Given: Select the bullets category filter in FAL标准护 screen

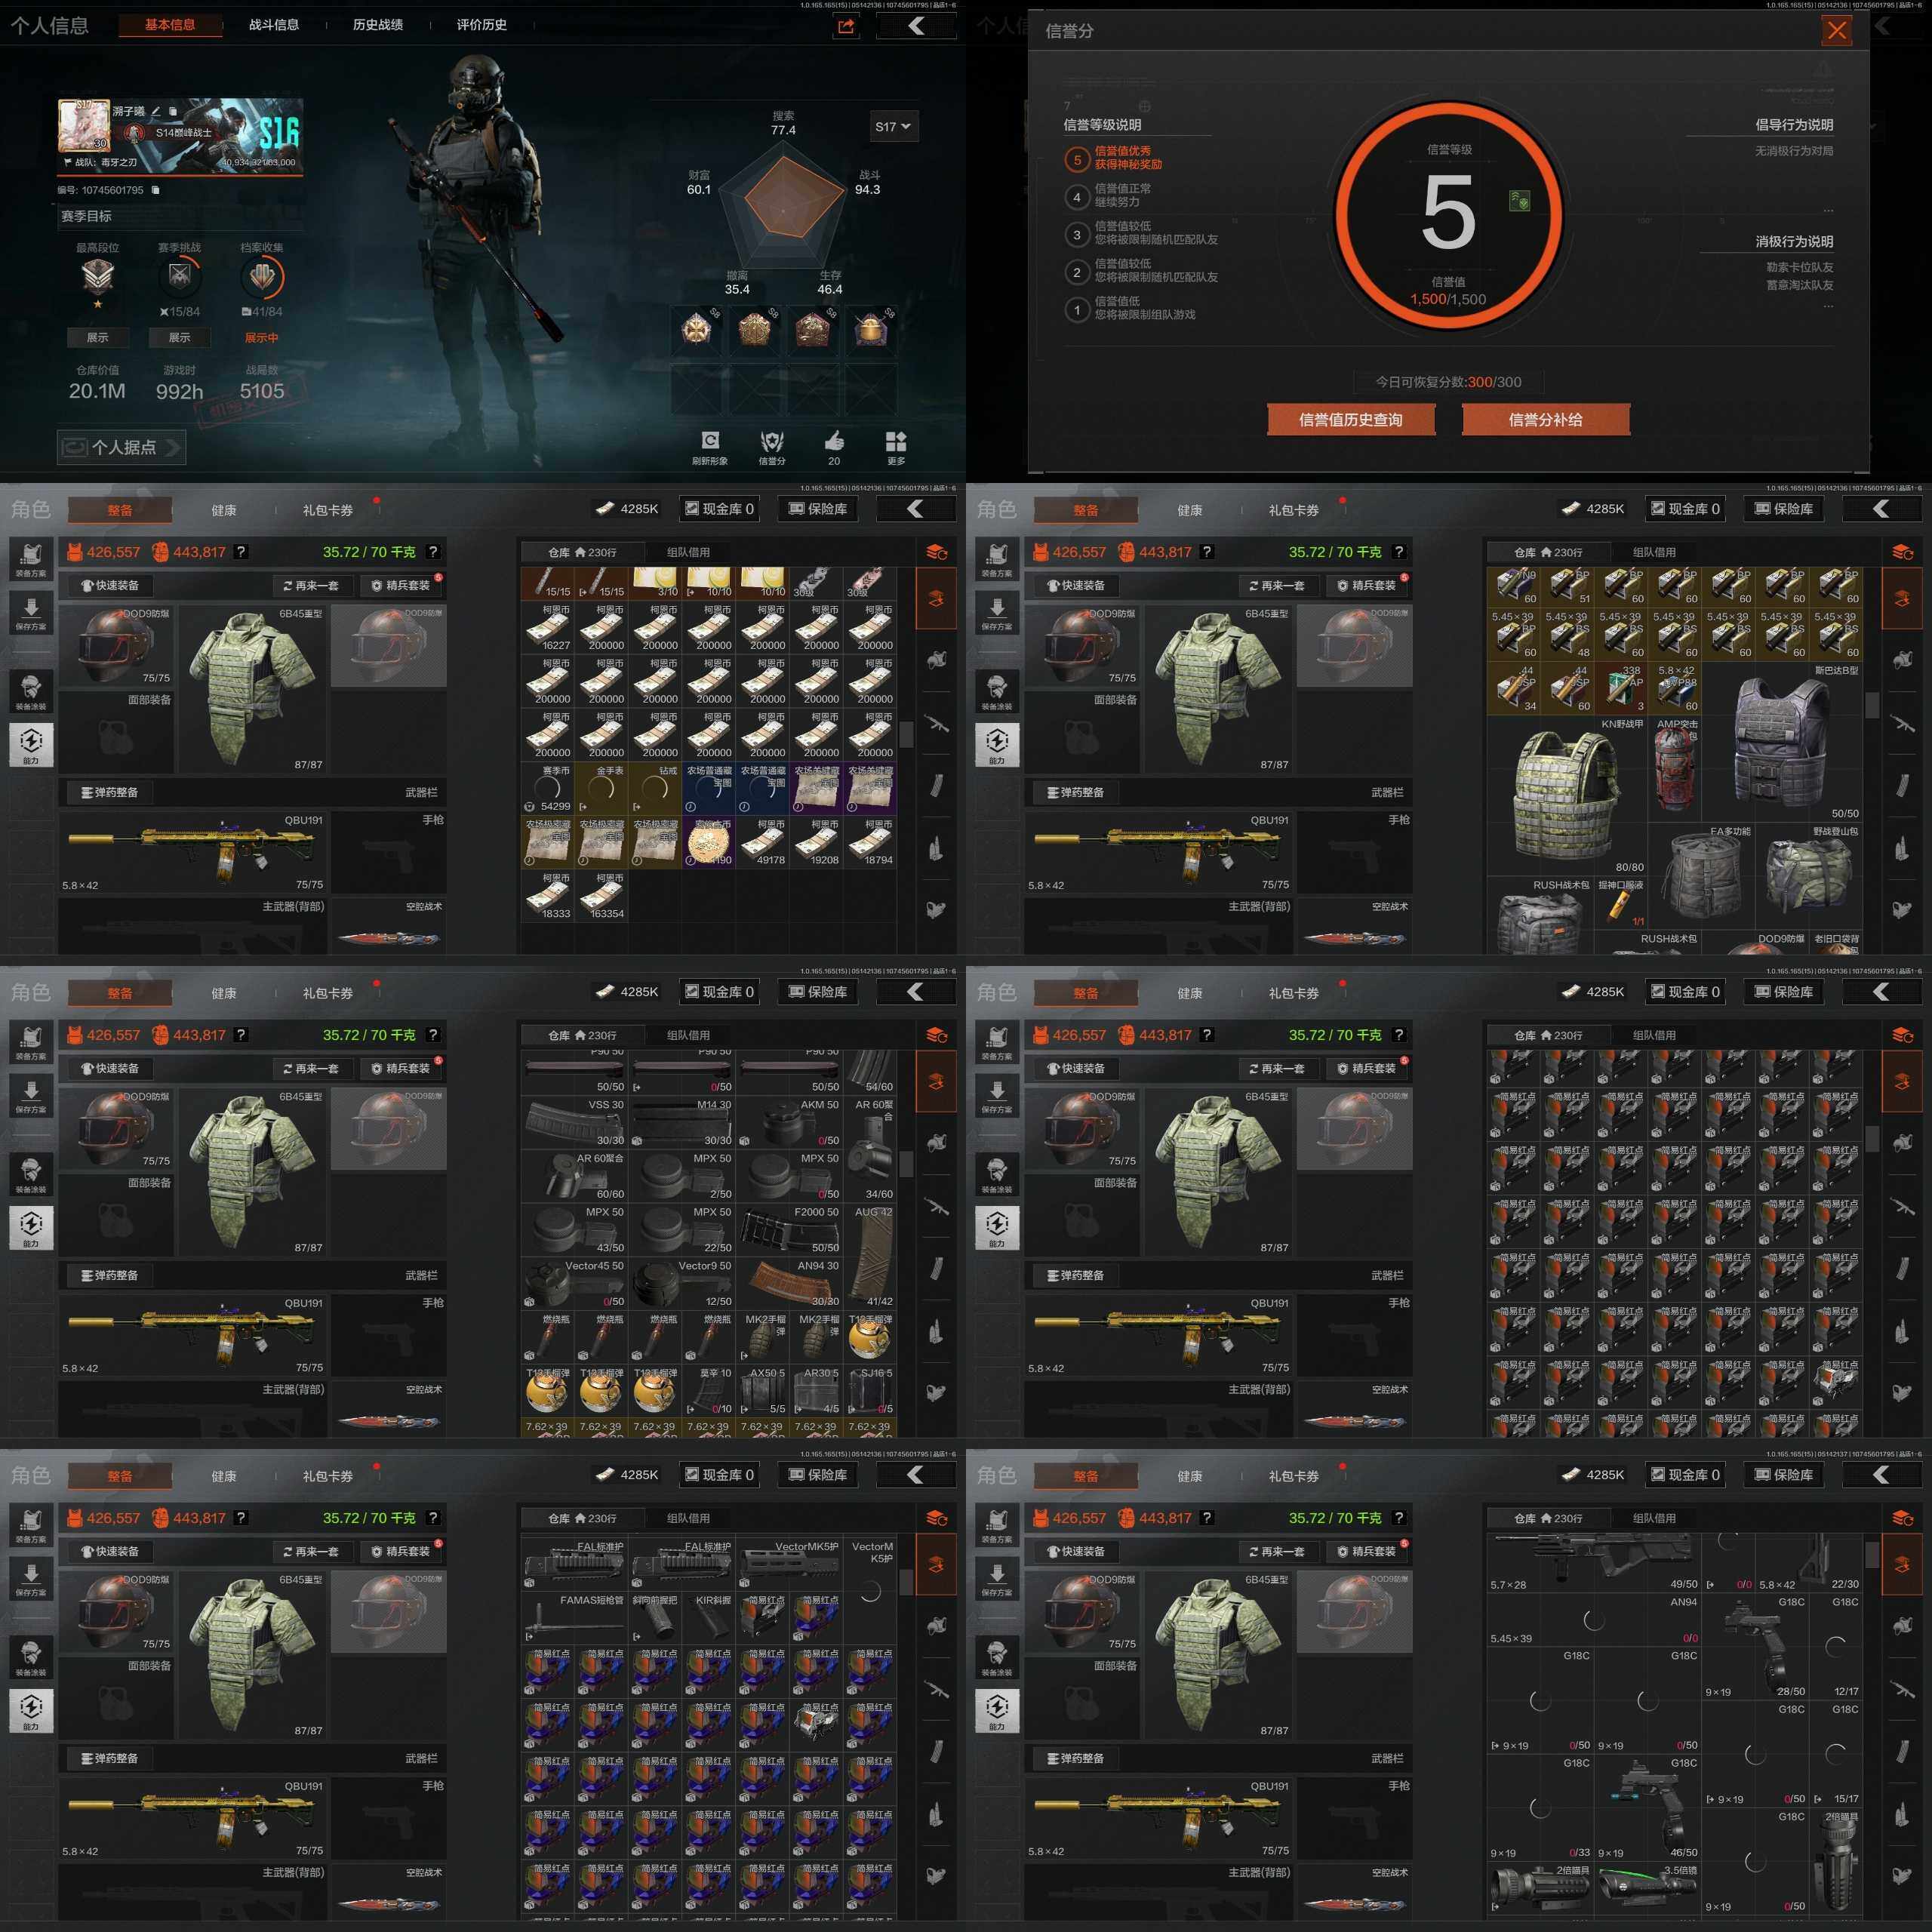Looking at the screenshot, I should click(936, 1815).
